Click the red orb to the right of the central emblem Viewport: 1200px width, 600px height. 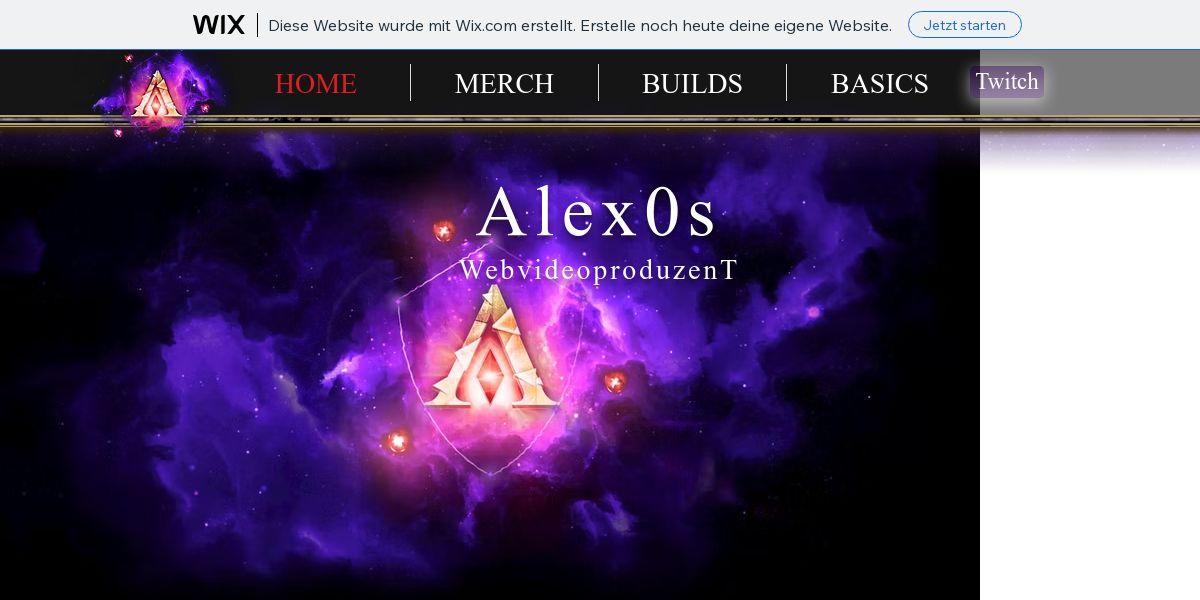pyautogui.click(x=615, y=382)
